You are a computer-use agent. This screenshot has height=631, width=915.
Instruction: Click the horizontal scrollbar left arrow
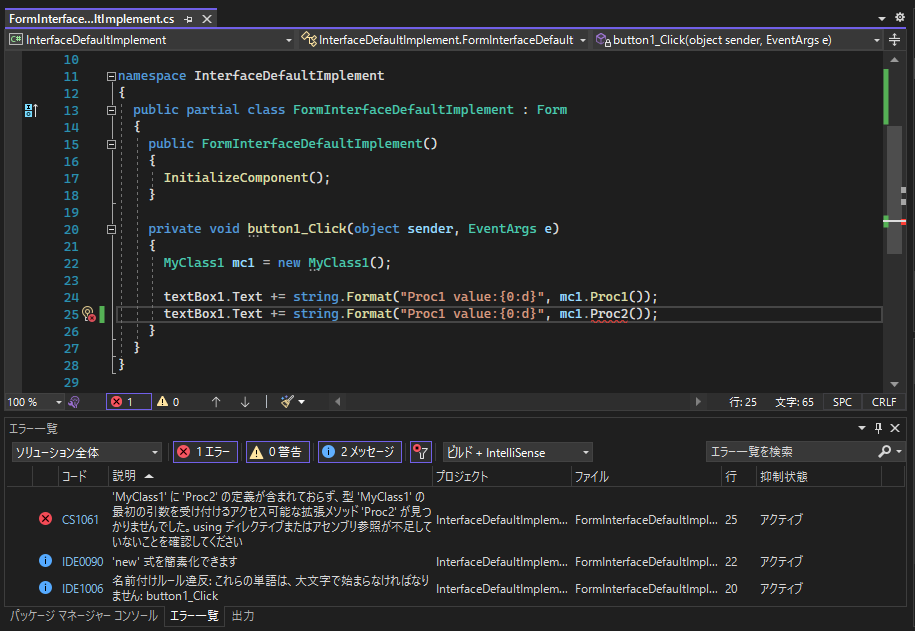337,402
